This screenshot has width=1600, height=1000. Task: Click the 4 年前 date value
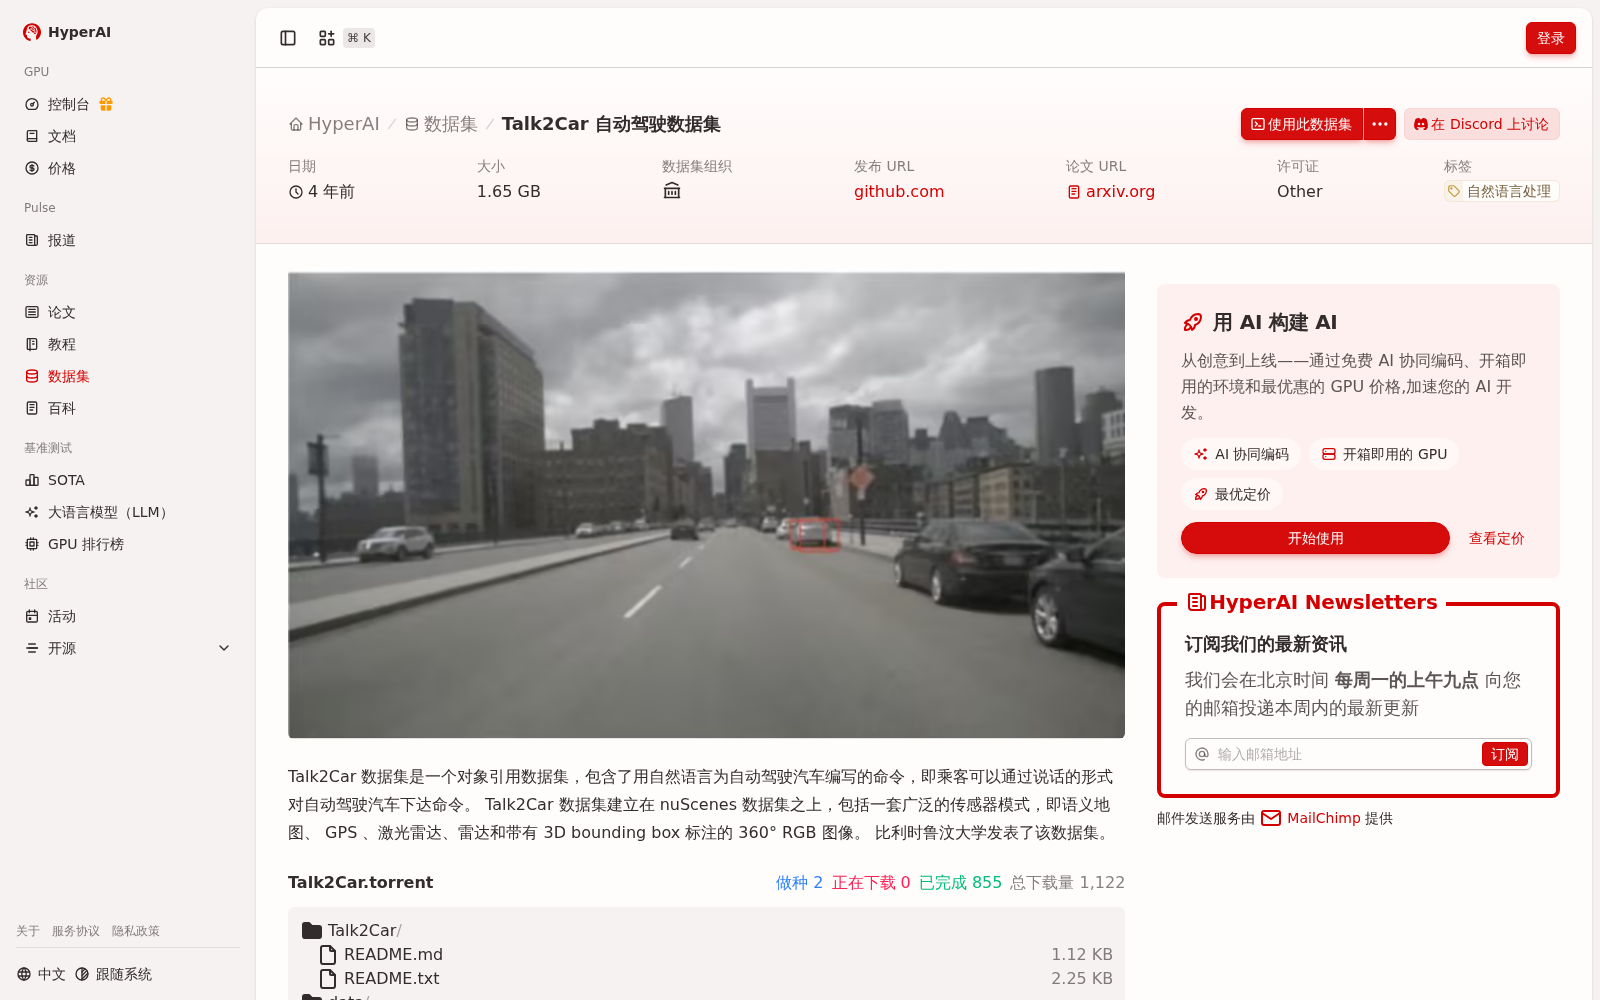(321, 191)
